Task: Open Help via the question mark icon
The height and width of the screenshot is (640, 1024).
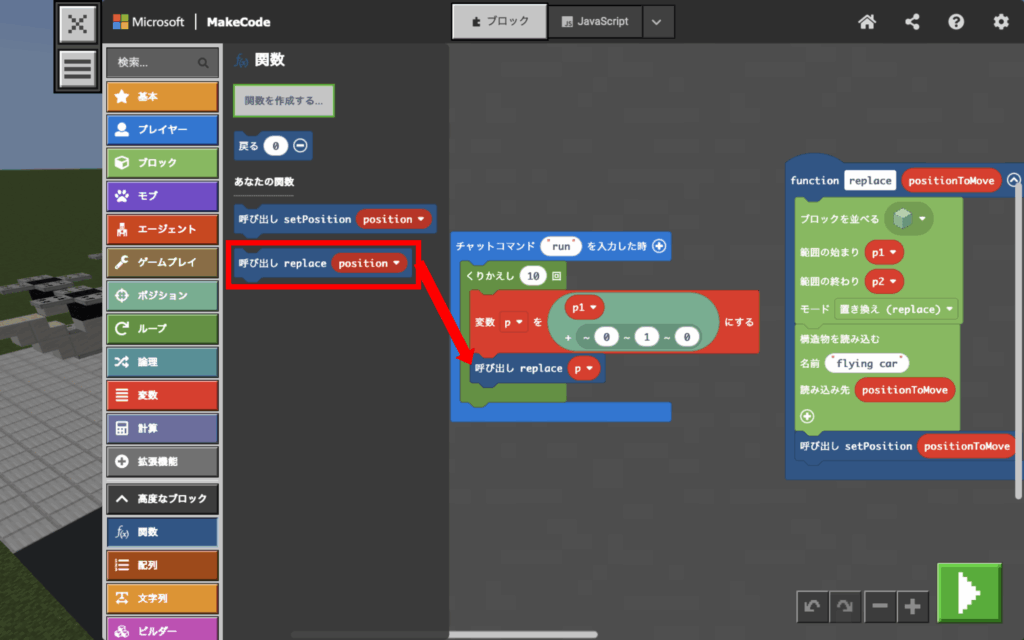Action: coord(956,22)
